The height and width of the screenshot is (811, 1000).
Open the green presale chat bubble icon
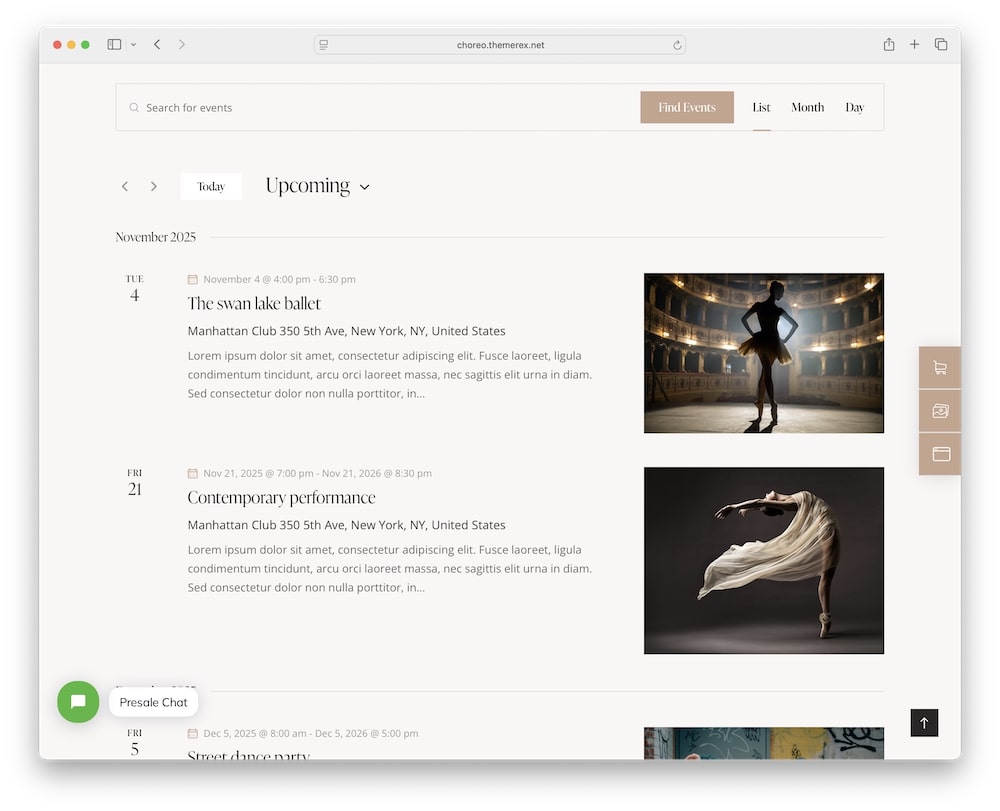[x=78, y=702]
